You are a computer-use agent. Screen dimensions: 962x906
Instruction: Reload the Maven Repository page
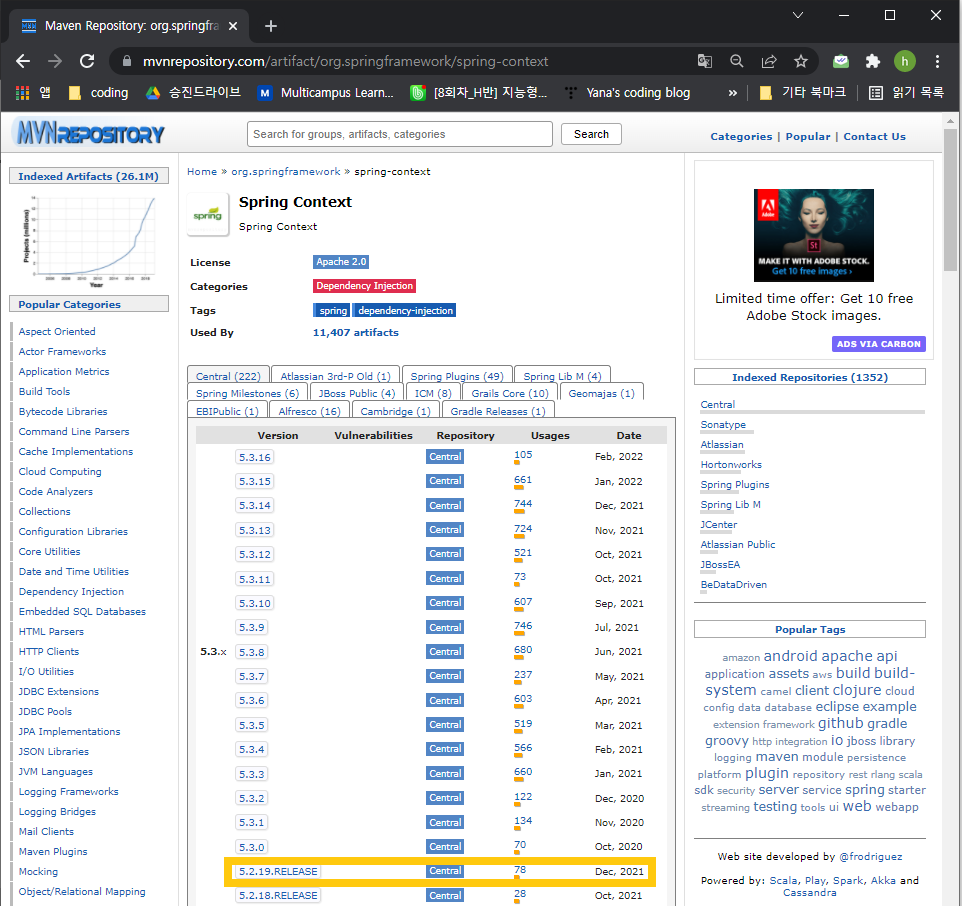tap(87, 61)
